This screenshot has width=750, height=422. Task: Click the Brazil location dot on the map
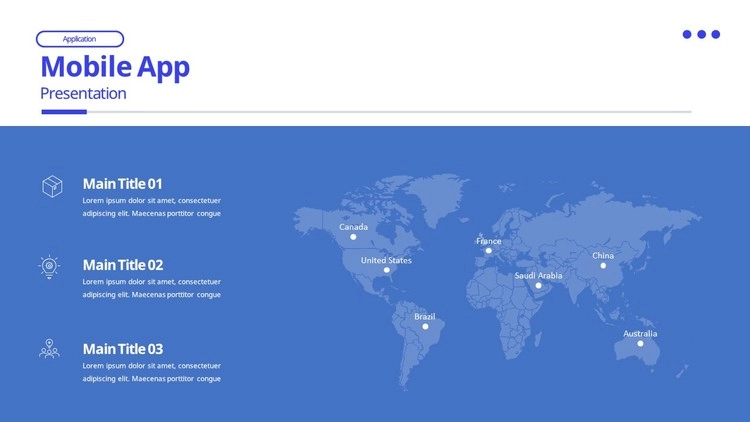tap(425, 326)
